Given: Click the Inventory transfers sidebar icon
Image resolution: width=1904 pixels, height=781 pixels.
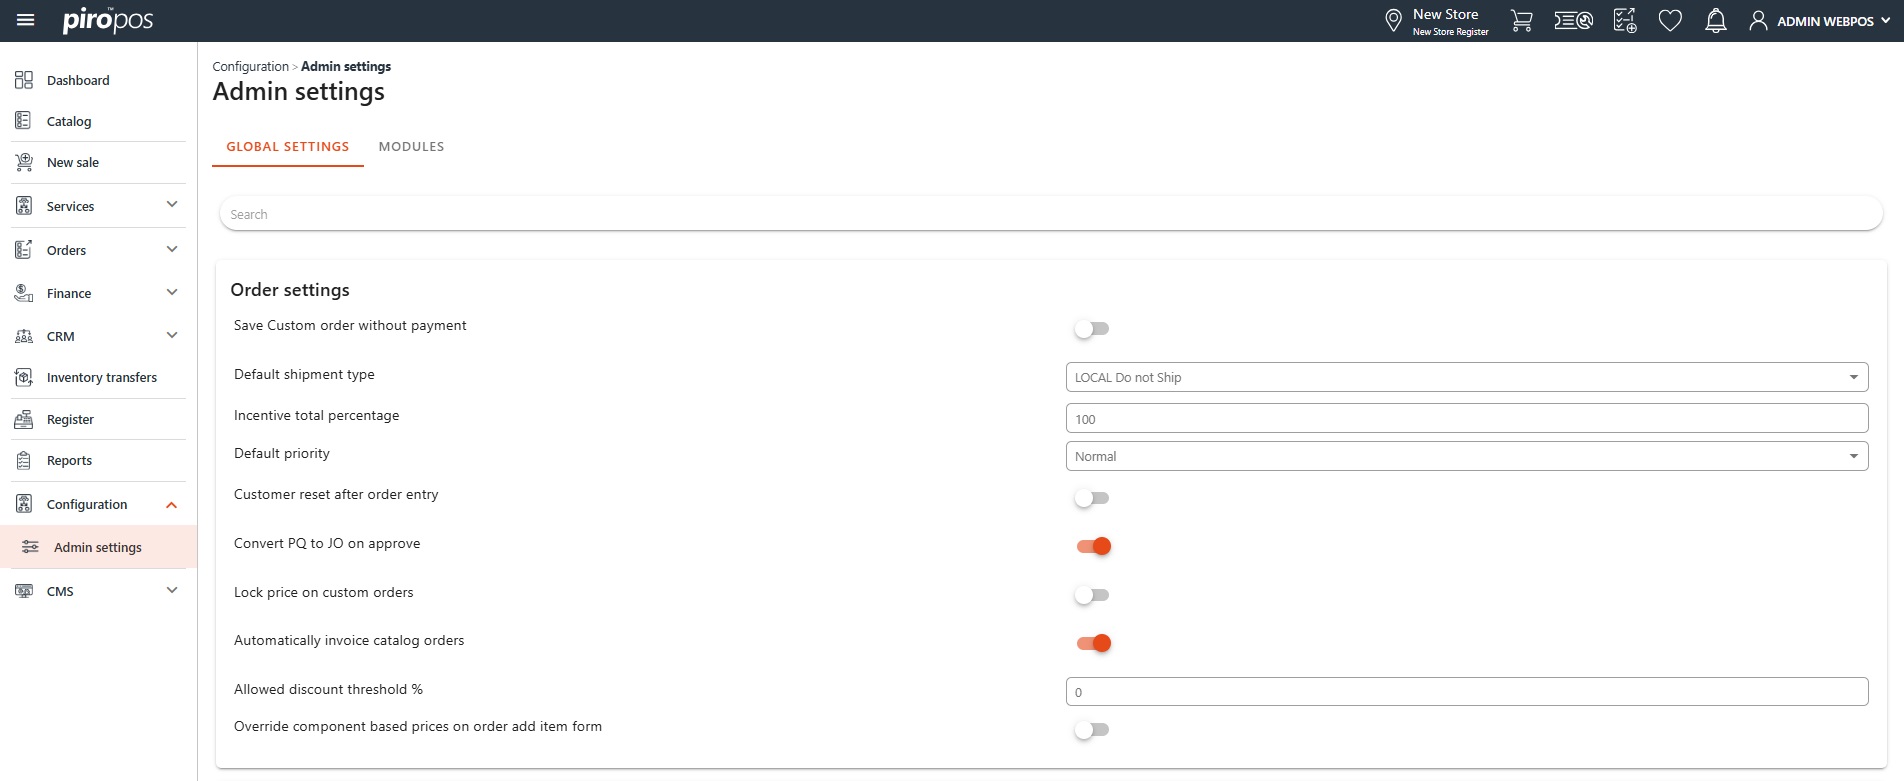Looking at the screenshot, I should pos(24,377).
